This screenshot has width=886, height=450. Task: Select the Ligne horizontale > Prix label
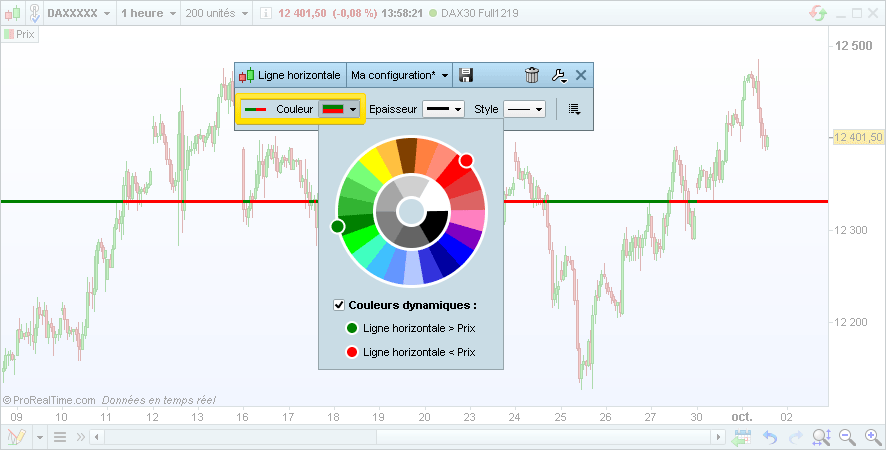click(419, 328)
